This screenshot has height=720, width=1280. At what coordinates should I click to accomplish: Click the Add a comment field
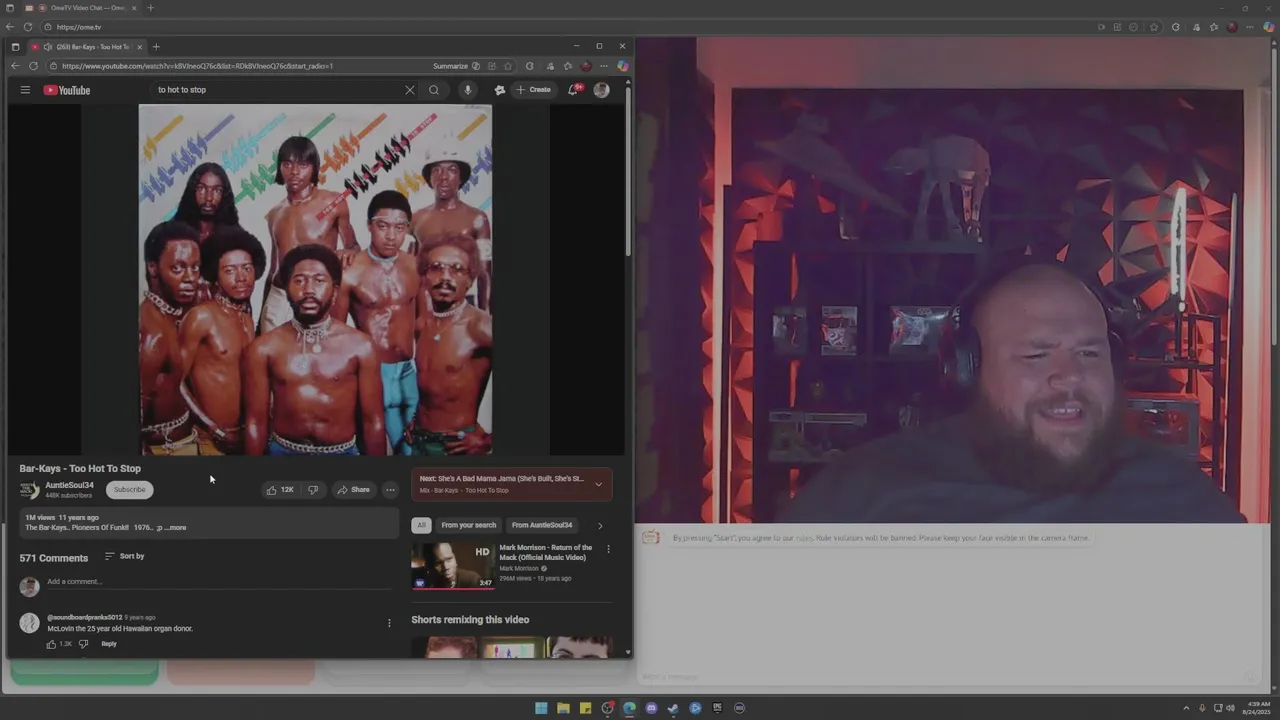pyautogui.click(x=218, y=582)
